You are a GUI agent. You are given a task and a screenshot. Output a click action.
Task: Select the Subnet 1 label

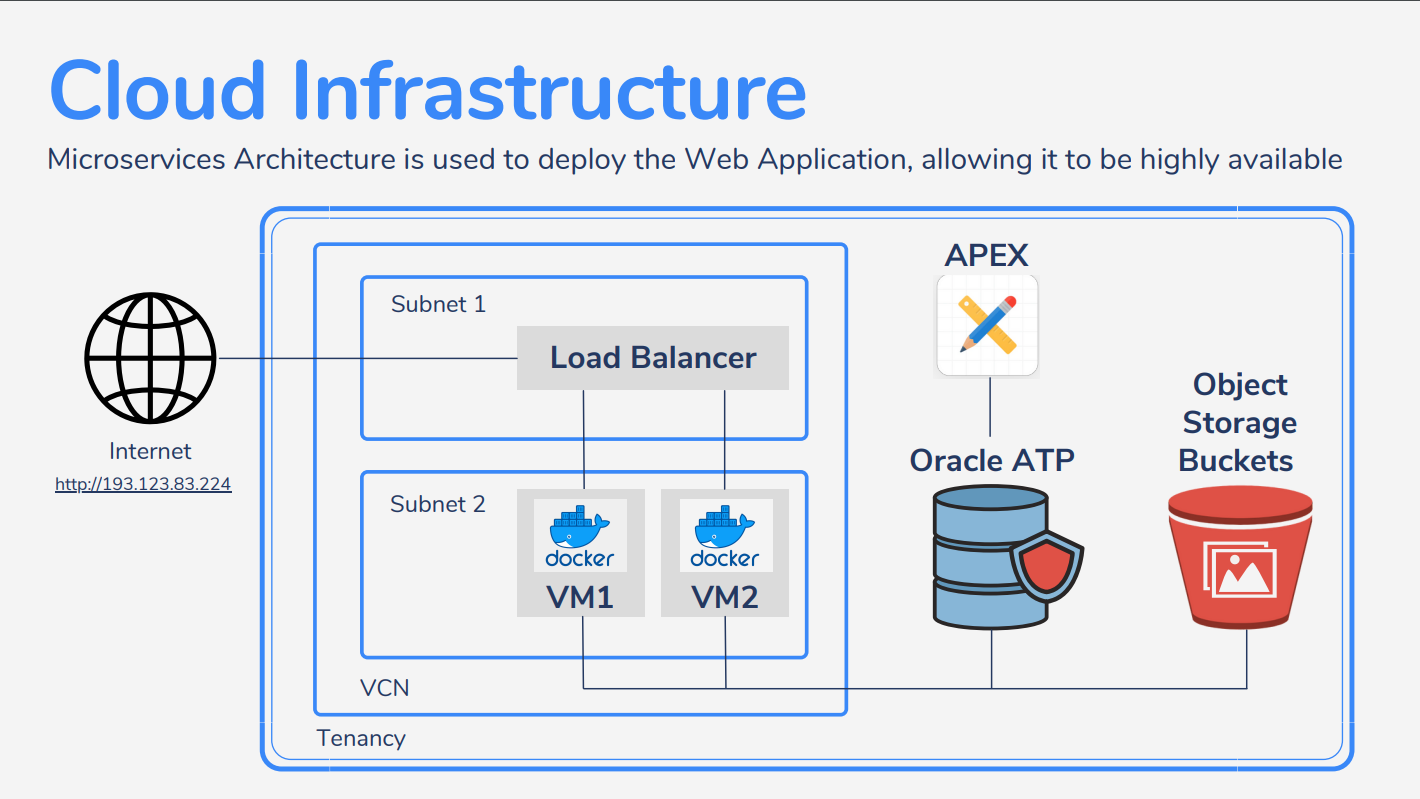point(438,304)
